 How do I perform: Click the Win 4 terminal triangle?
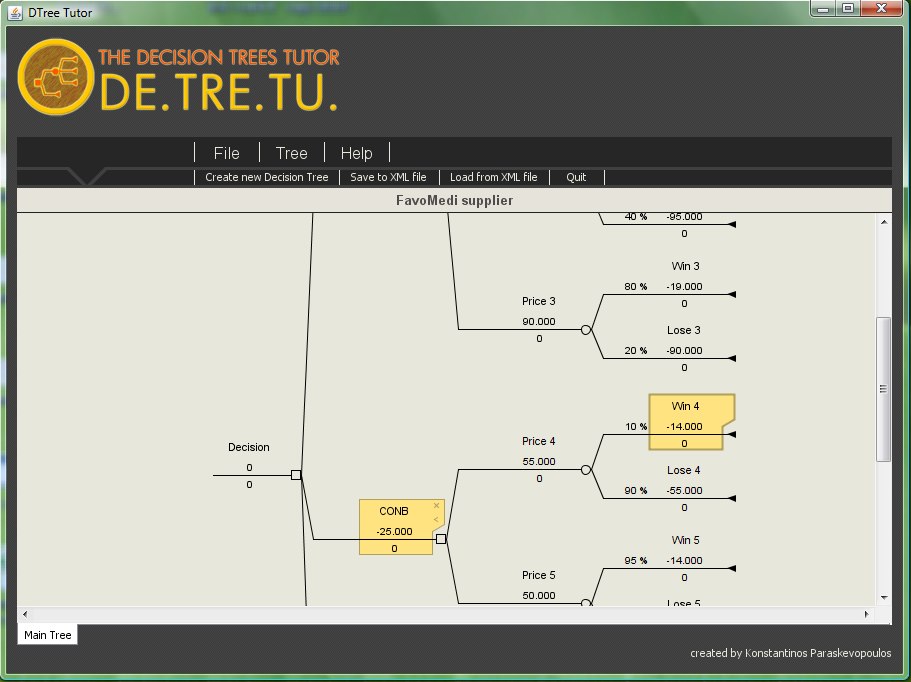(732, 435)
